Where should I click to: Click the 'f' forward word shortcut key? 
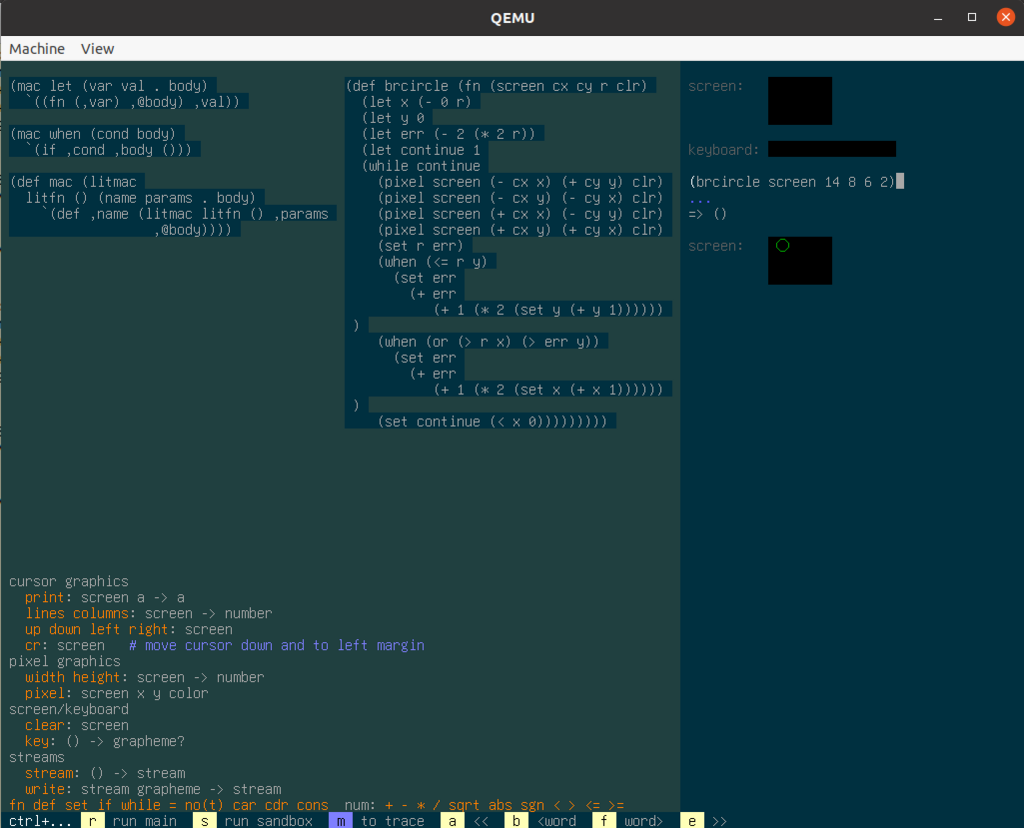click(x=603, y=821)
